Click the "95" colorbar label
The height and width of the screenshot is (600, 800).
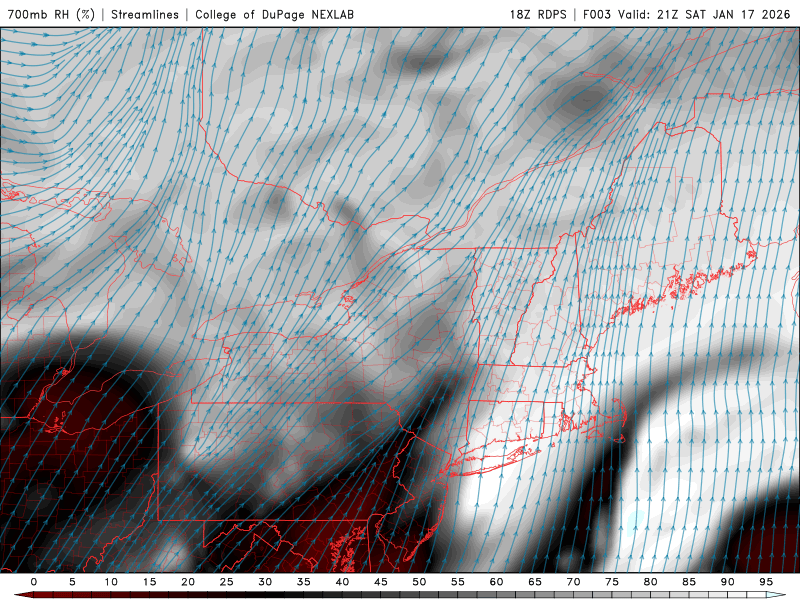point(766,582)
